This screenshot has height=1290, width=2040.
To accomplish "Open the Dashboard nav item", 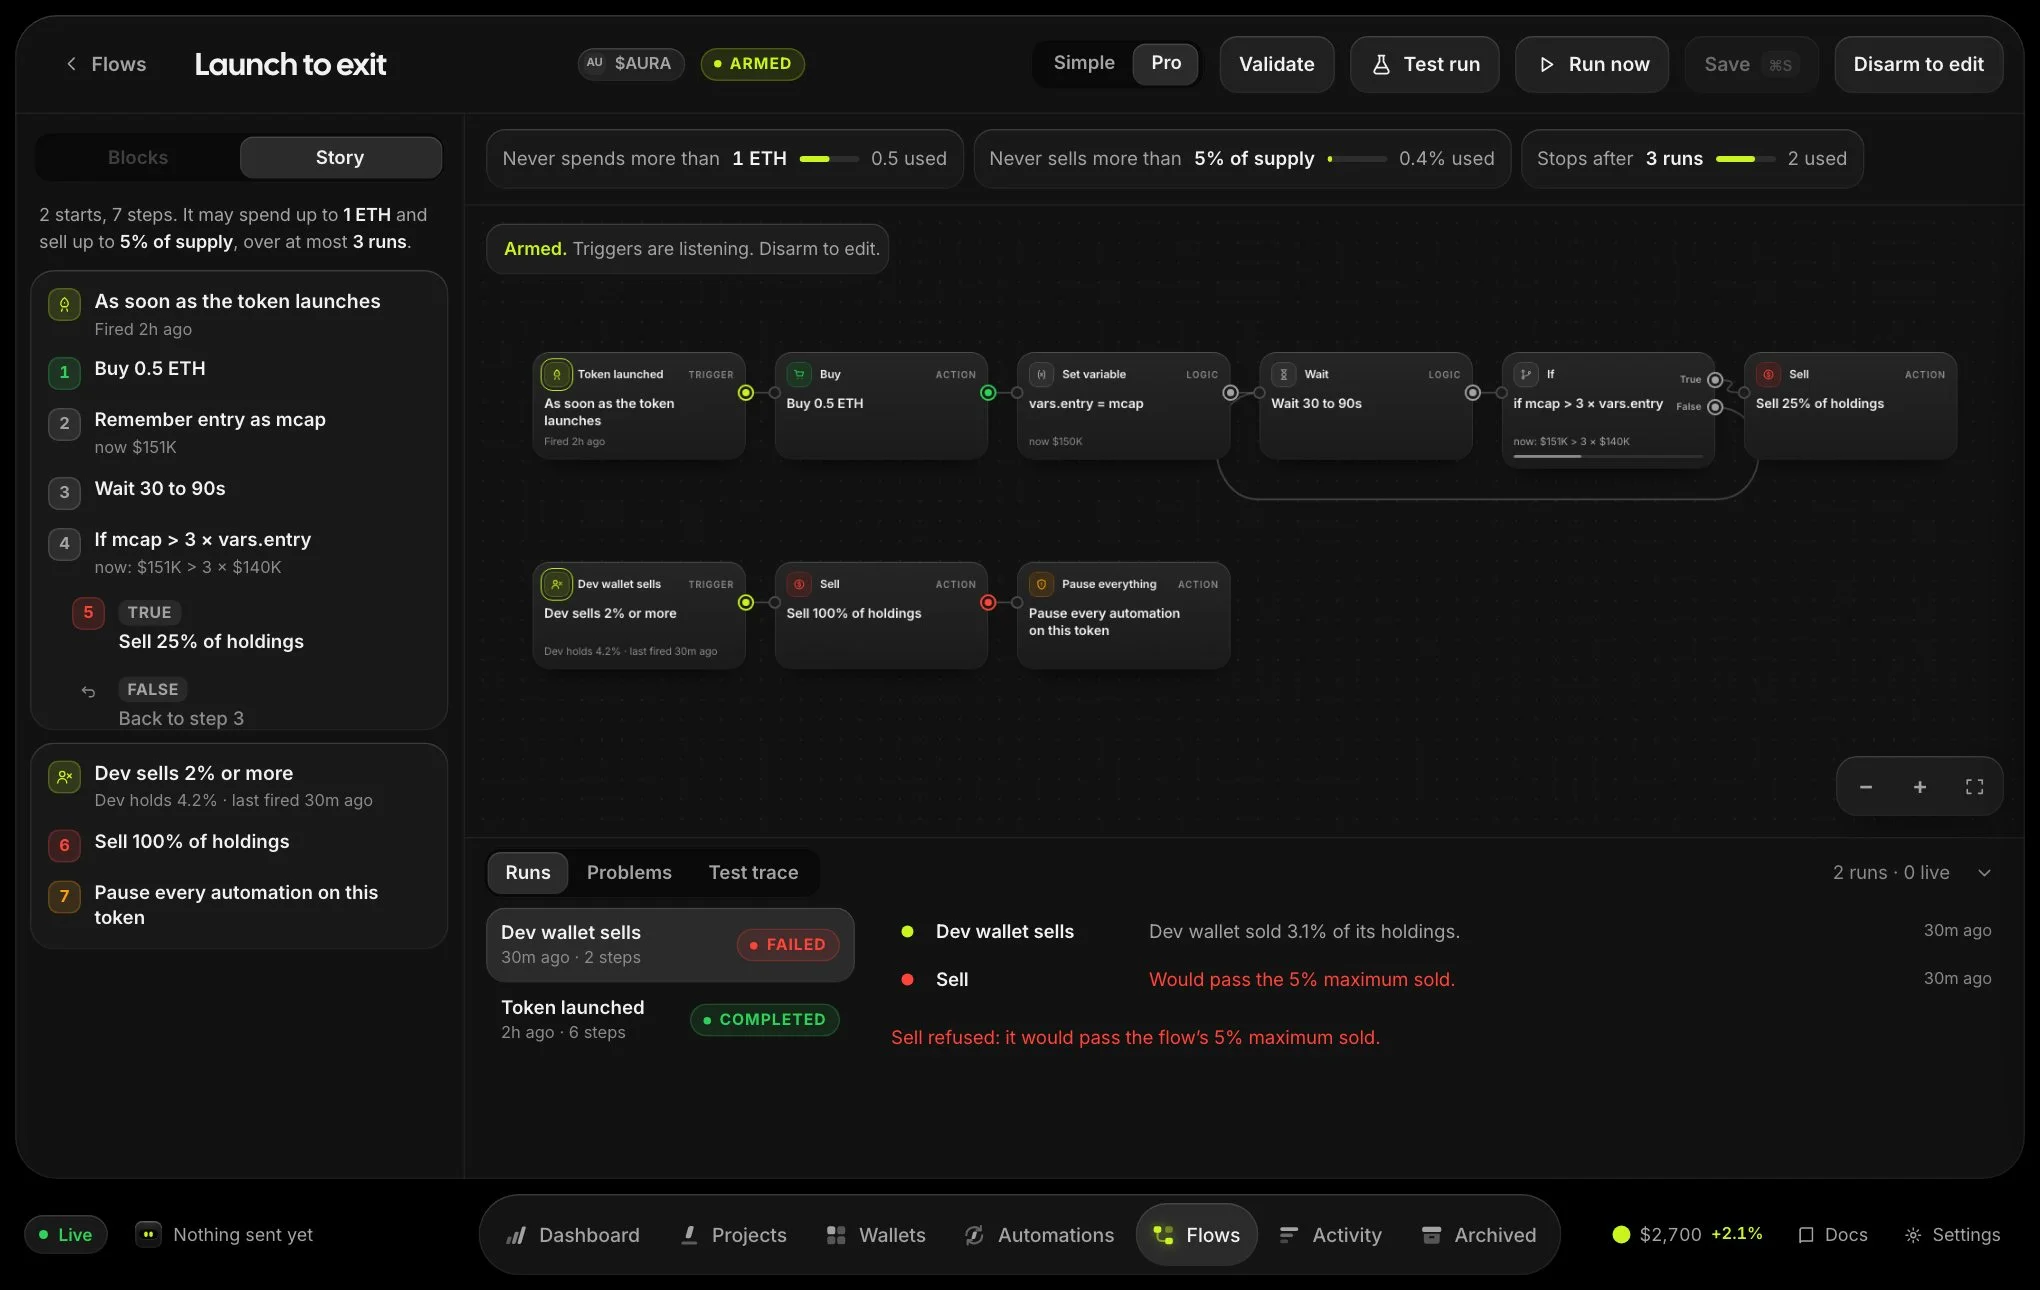I will [x=573, y=1235].
